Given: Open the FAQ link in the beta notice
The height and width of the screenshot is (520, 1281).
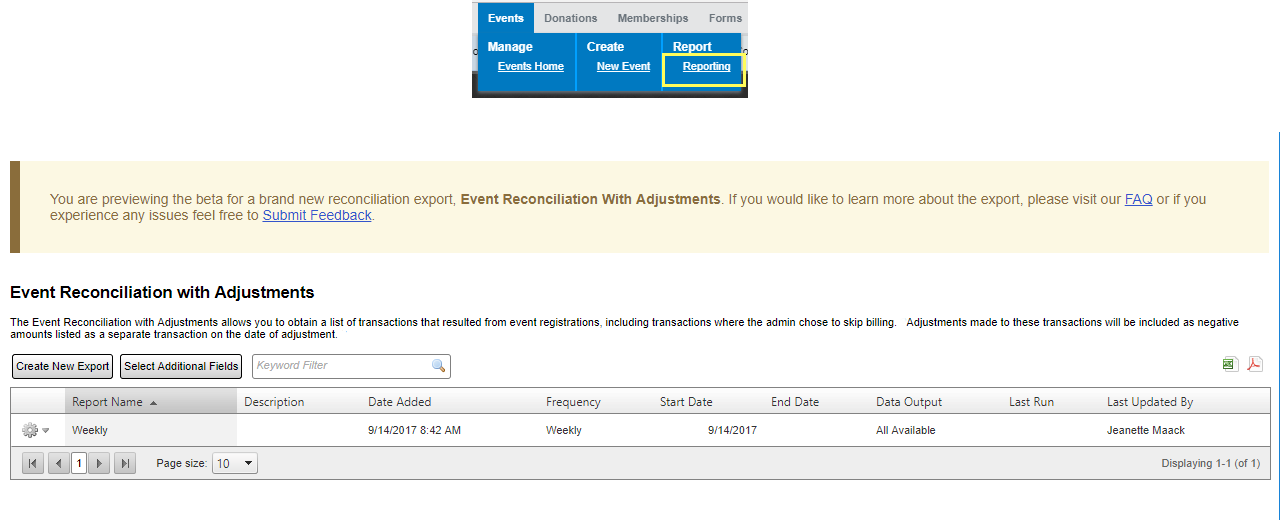Looking at the screenshot, I should (x=1138, y=199).
